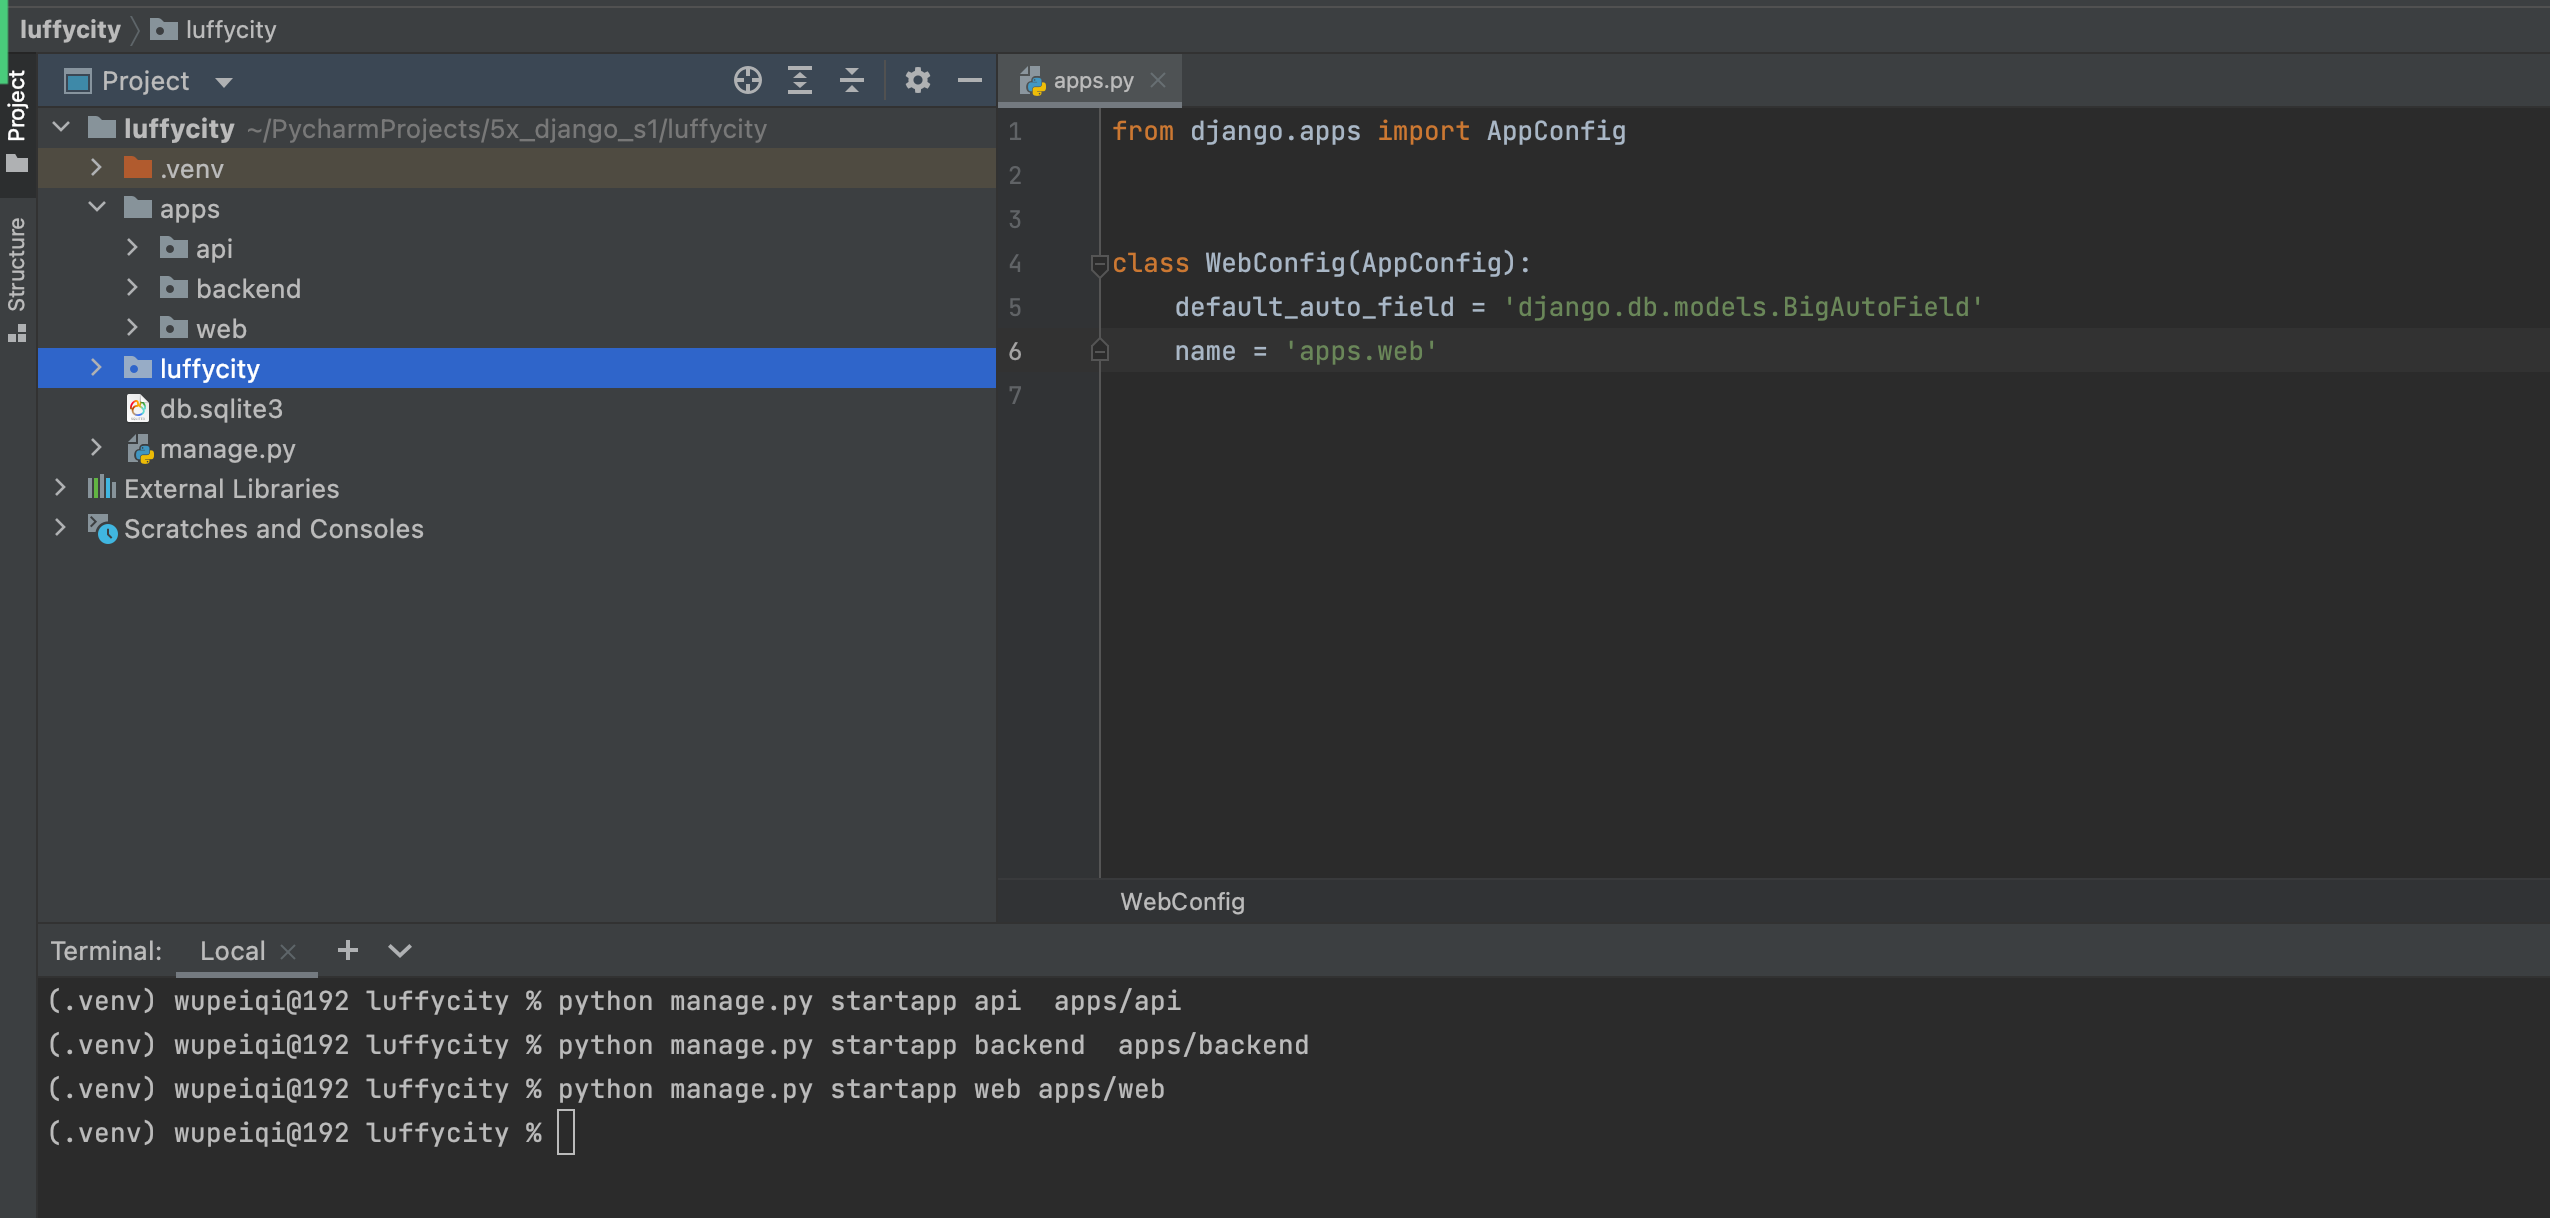The height and width of the screenshot is (1218, 2550).
Task: Switch to the apps.py editor tab
Action: [x=1092, y=80]
